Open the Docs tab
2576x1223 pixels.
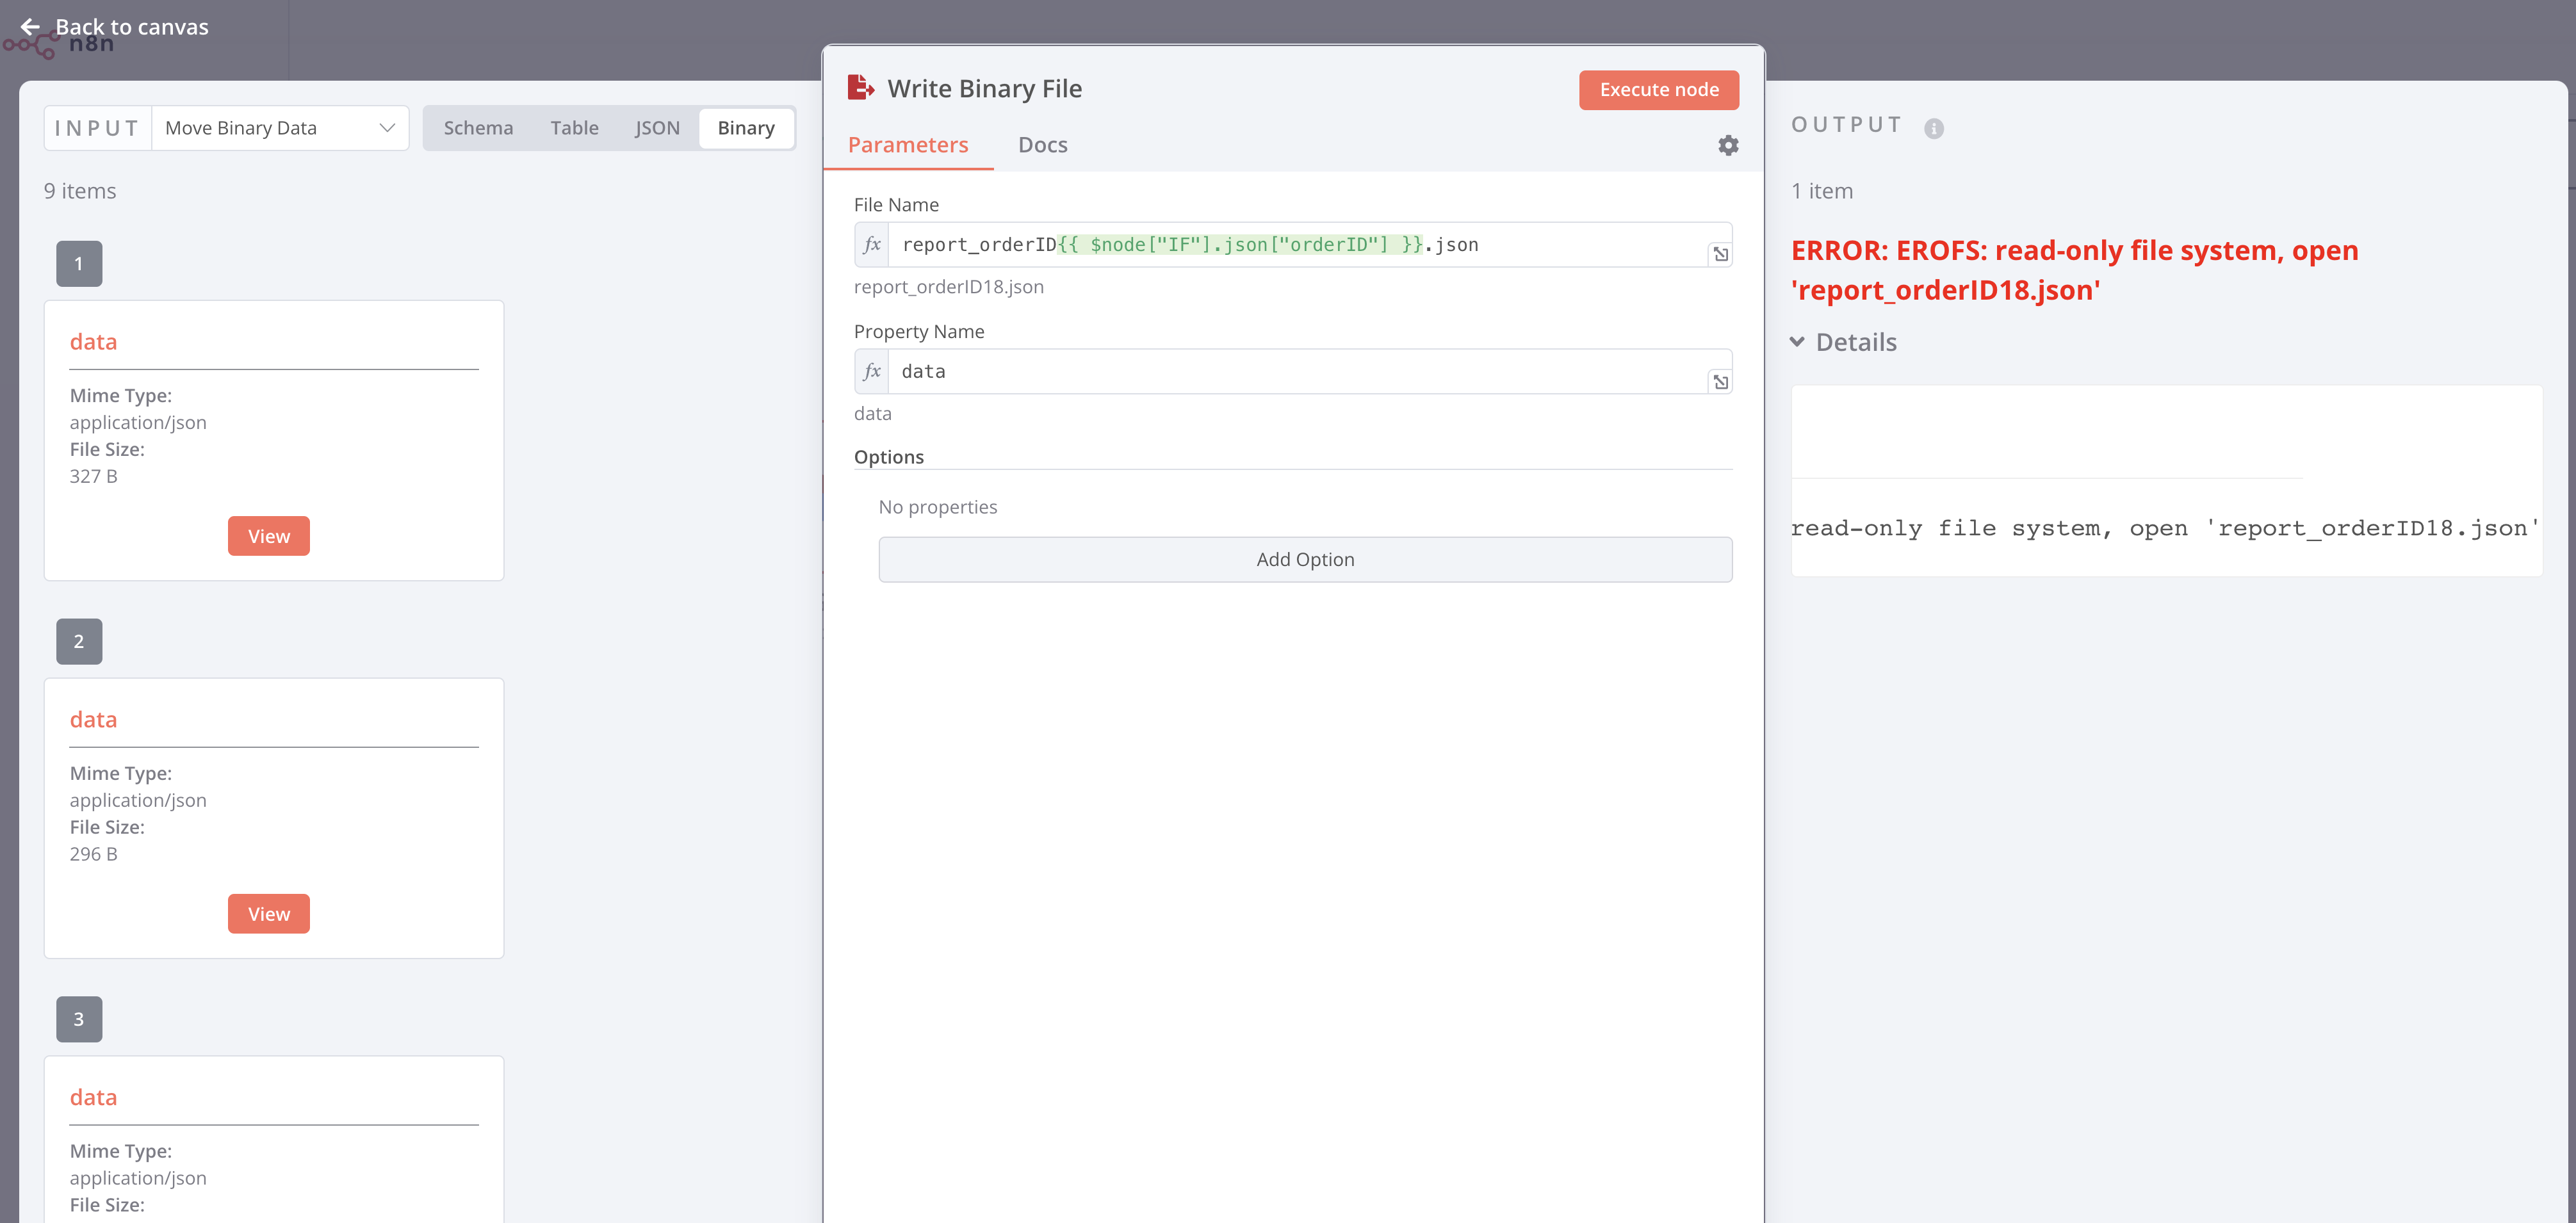1042,145
